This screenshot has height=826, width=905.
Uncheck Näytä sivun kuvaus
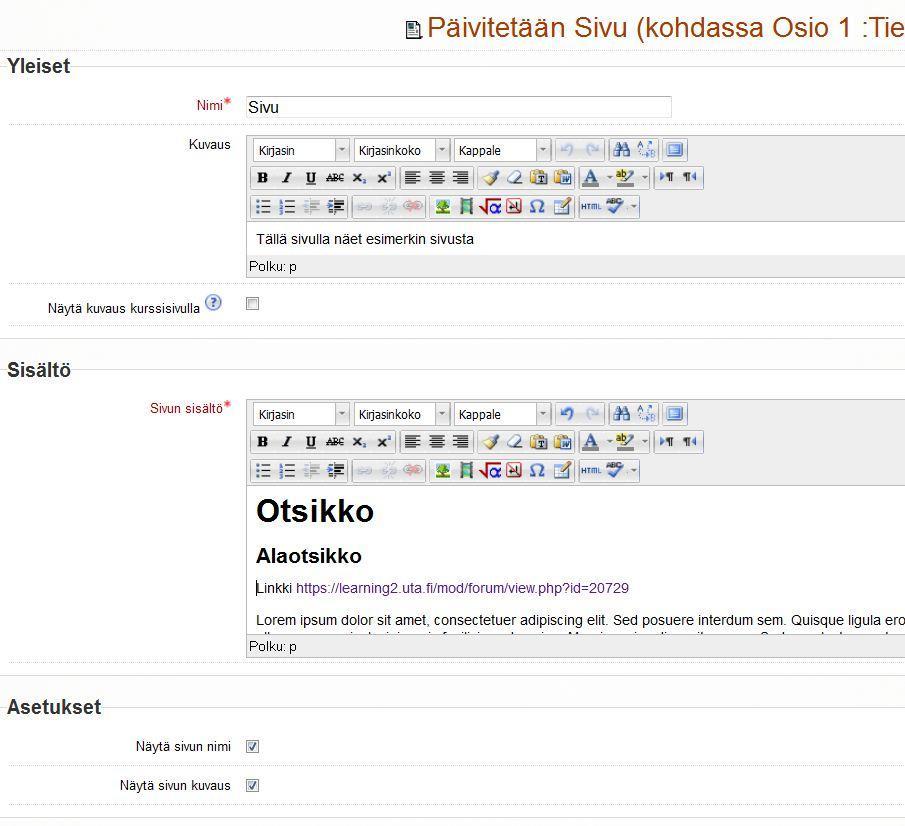(252, 785)
